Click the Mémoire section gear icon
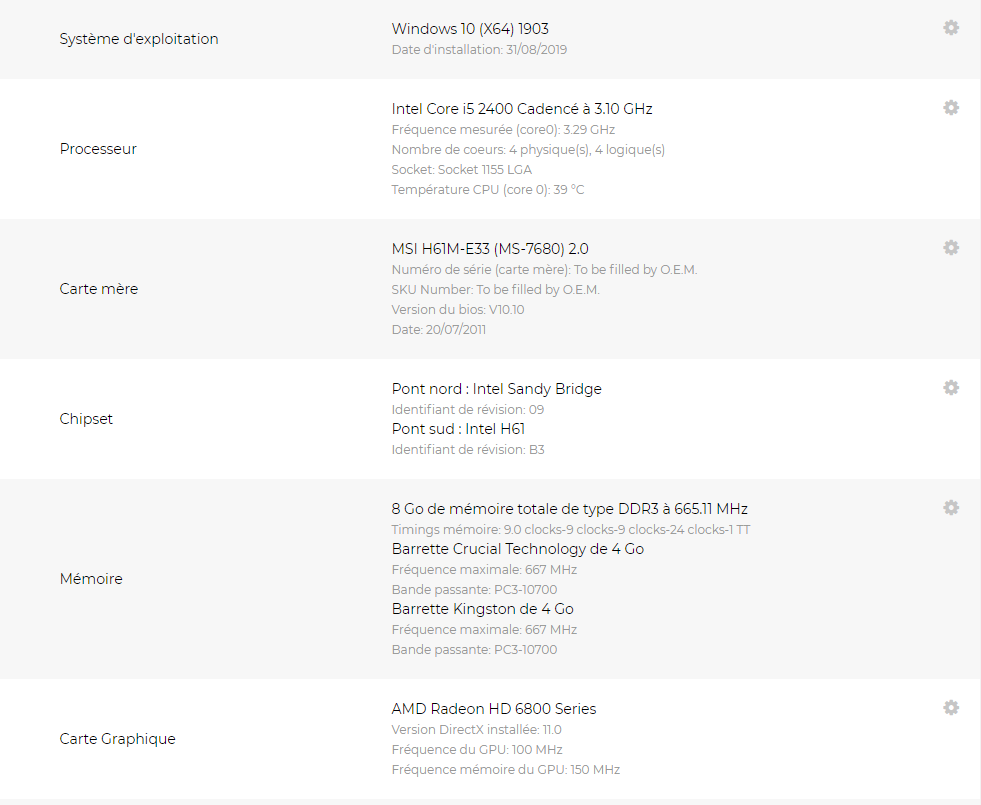This screenshot has height=805, width=981. tap(951, 508)
